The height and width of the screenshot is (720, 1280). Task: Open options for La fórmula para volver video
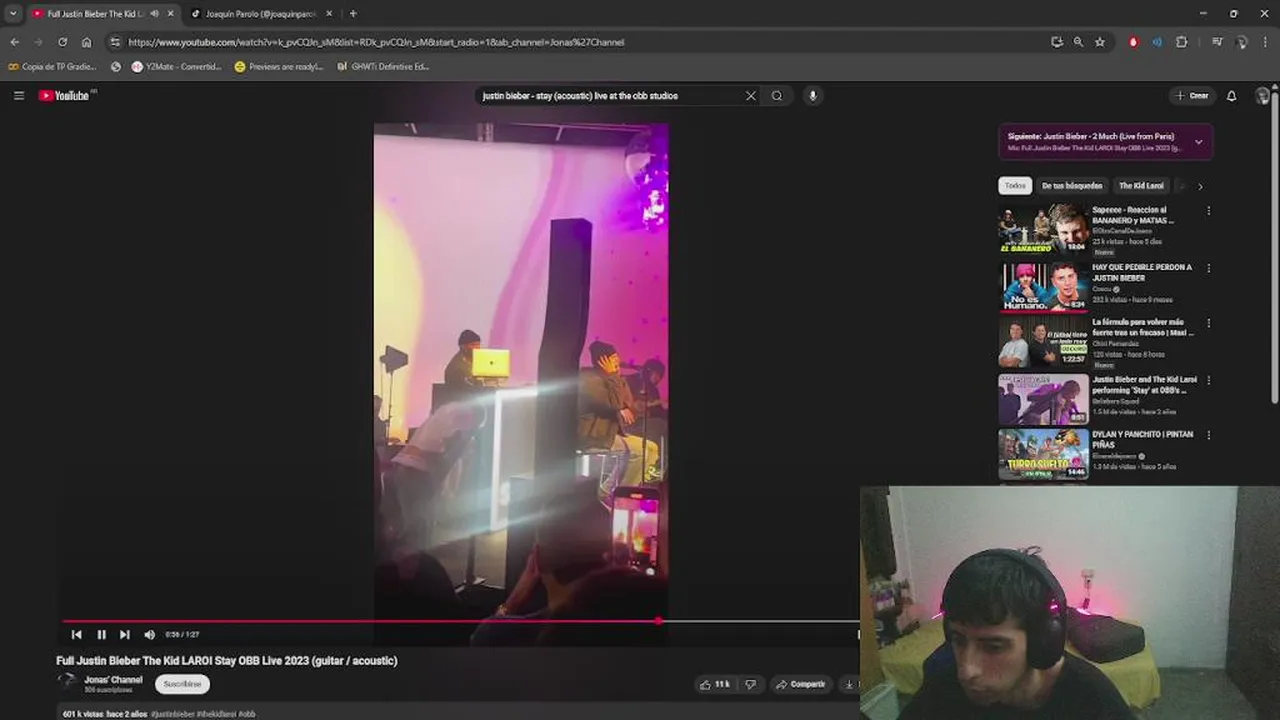(1209, 323)
